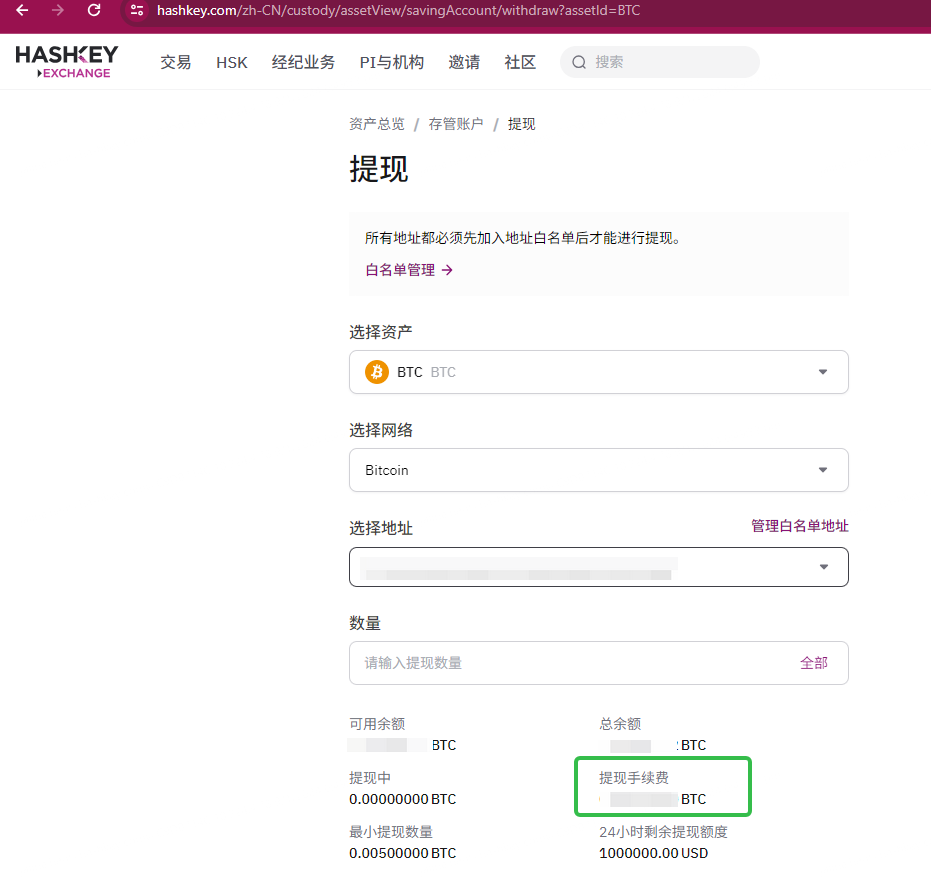Click 全部 to withdraw all

click(x=813, y=663)
